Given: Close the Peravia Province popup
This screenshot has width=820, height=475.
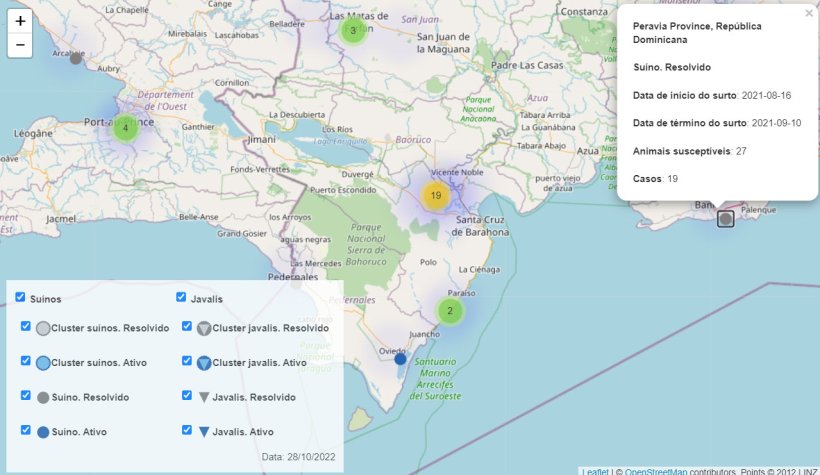Looking at the screenshot, I should [809, 14].
